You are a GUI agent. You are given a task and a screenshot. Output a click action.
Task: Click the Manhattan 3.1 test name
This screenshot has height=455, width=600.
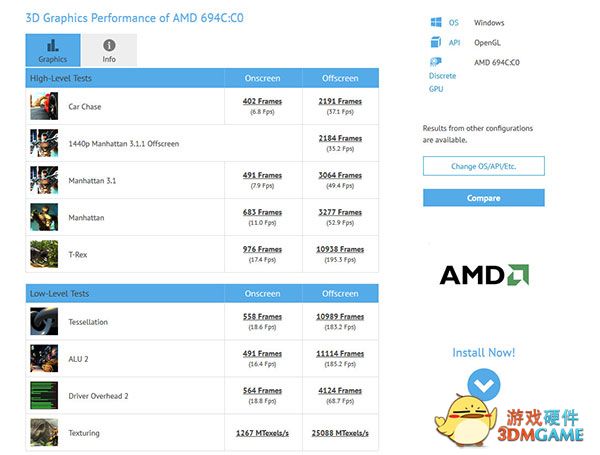point(92,181)
